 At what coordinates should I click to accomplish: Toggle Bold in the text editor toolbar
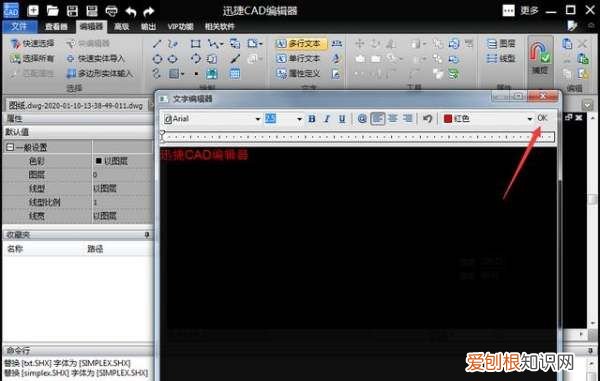tap(312, 119)
